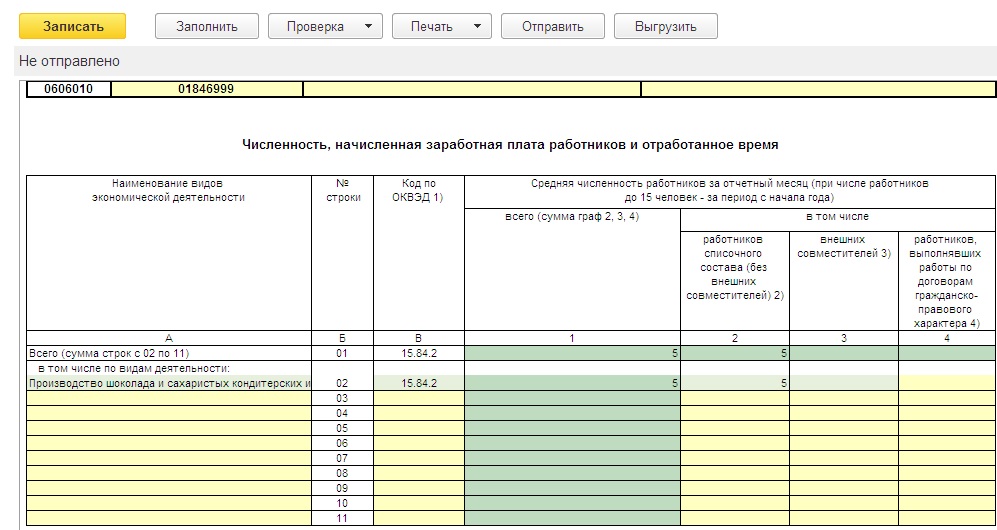Click the yellow Записать button

pos(72,26)
